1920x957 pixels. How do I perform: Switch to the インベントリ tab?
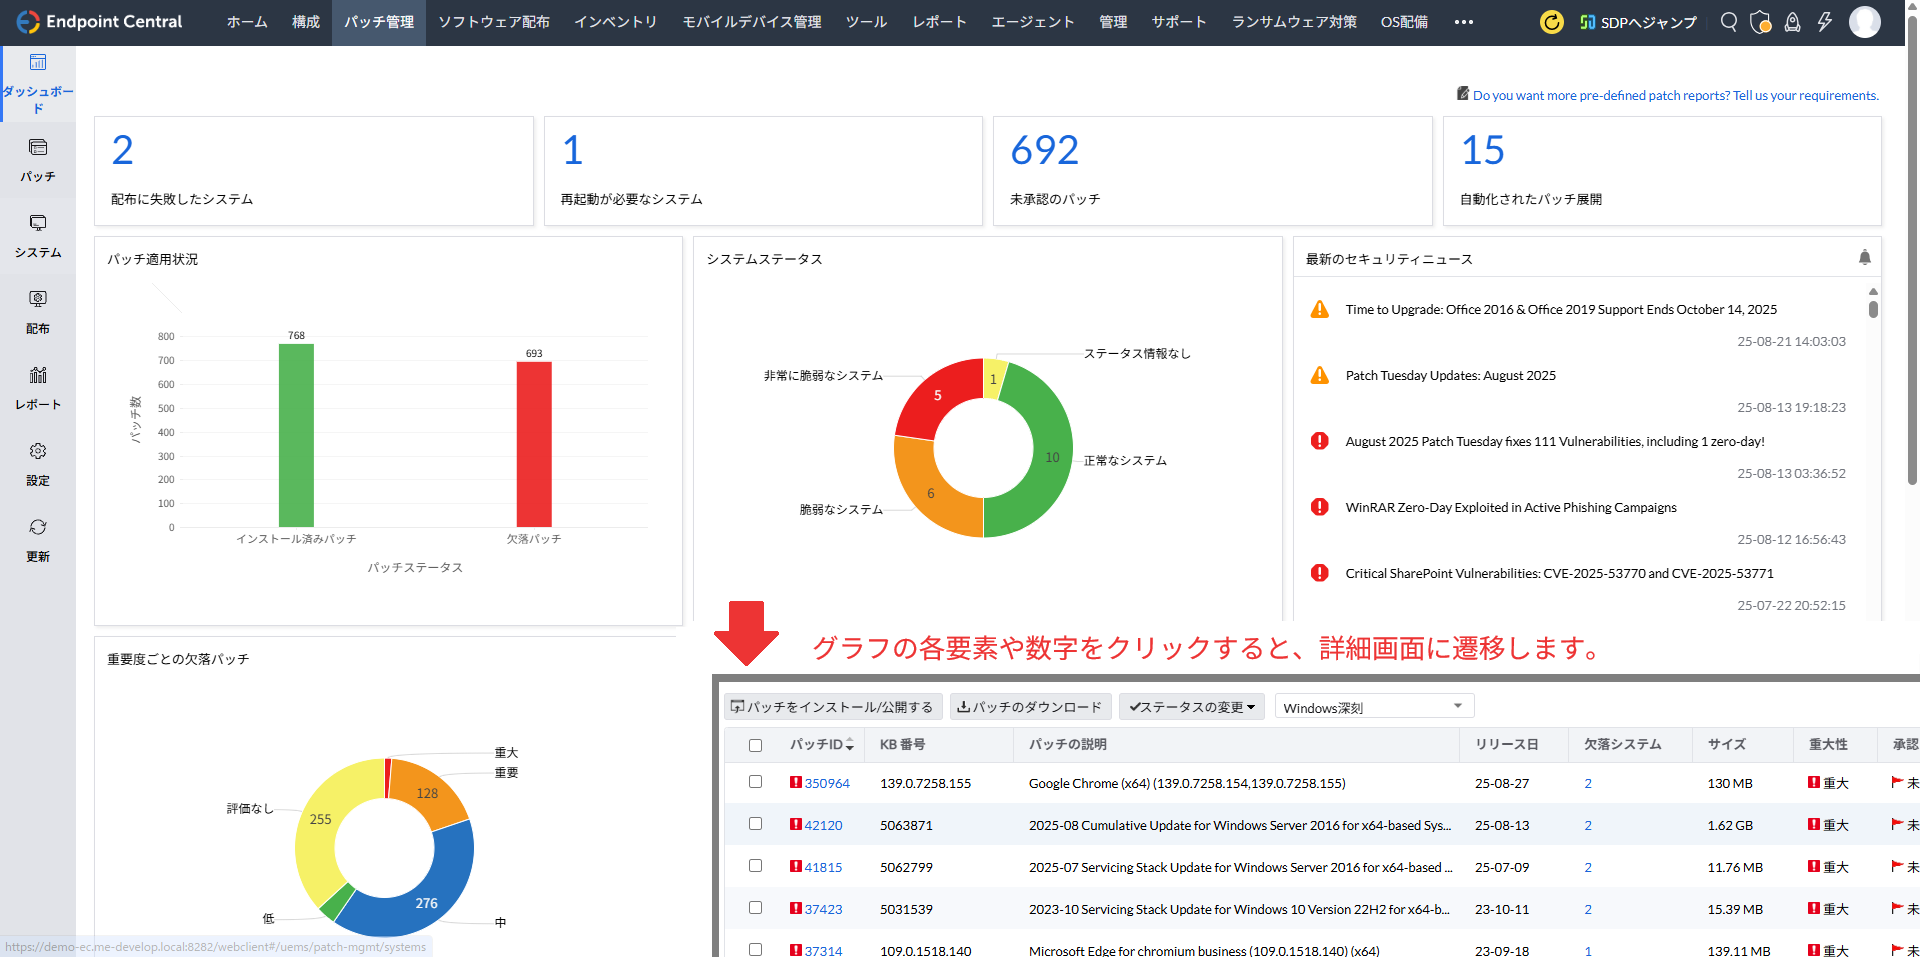coord(615,22)
